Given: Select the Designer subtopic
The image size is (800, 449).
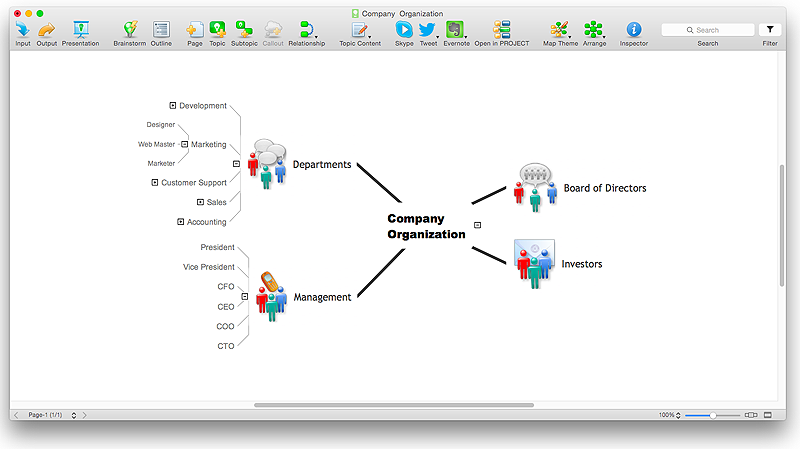Looking at the screenshot, I should [161, 124].
